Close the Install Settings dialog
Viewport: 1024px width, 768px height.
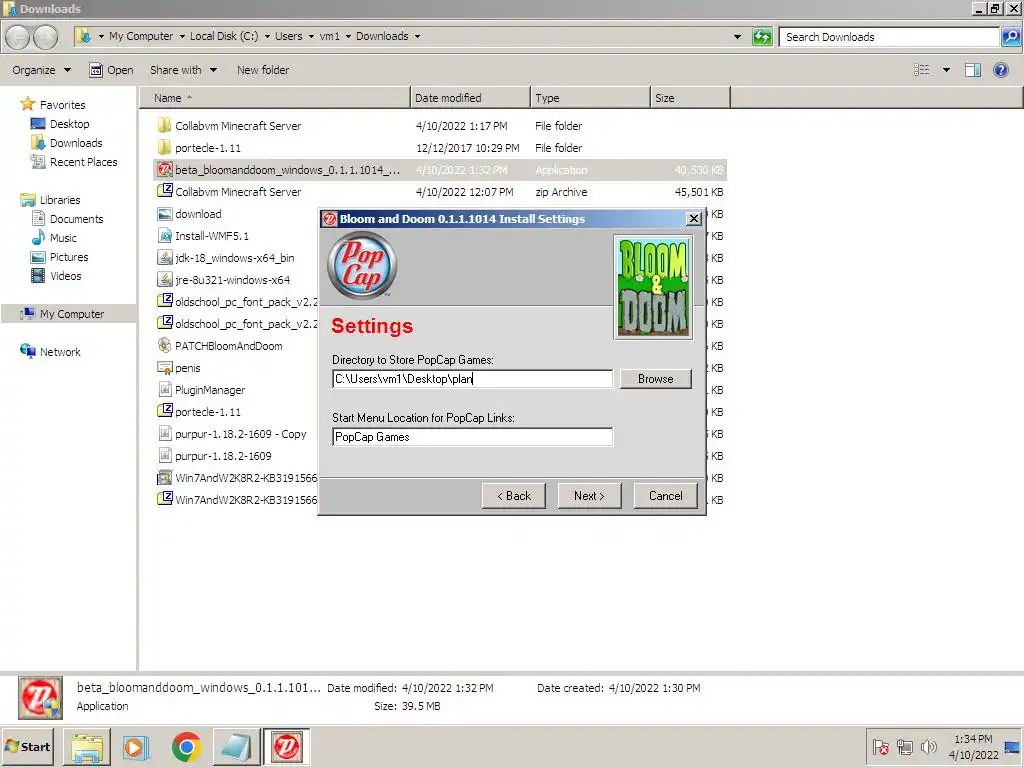[694, 219]
